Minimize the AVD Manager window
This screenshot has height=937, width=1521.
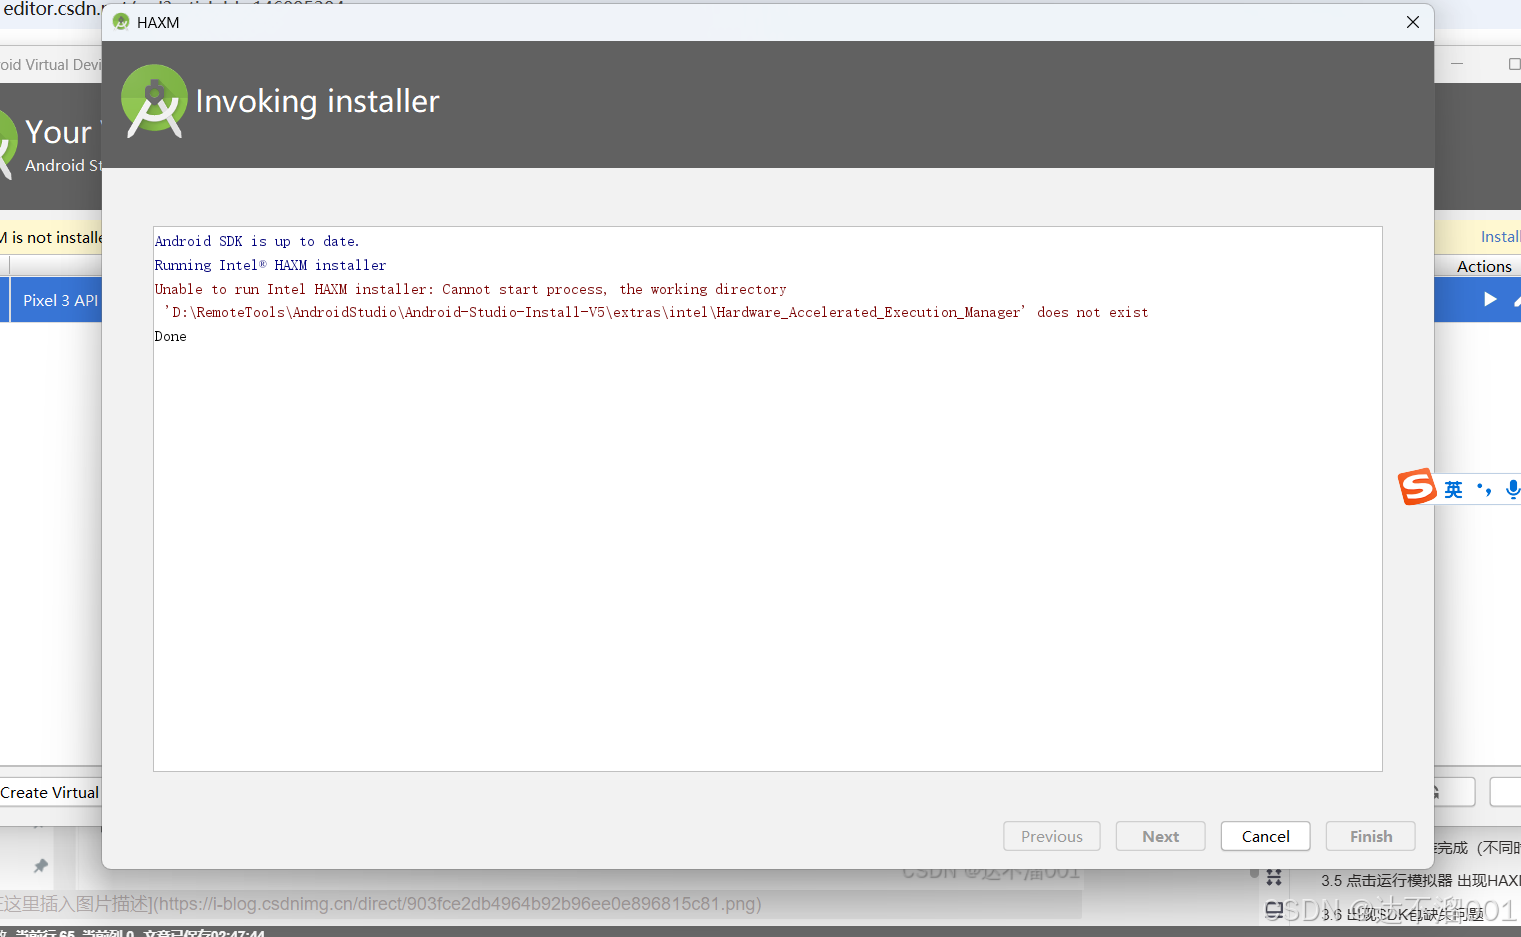1457,64
